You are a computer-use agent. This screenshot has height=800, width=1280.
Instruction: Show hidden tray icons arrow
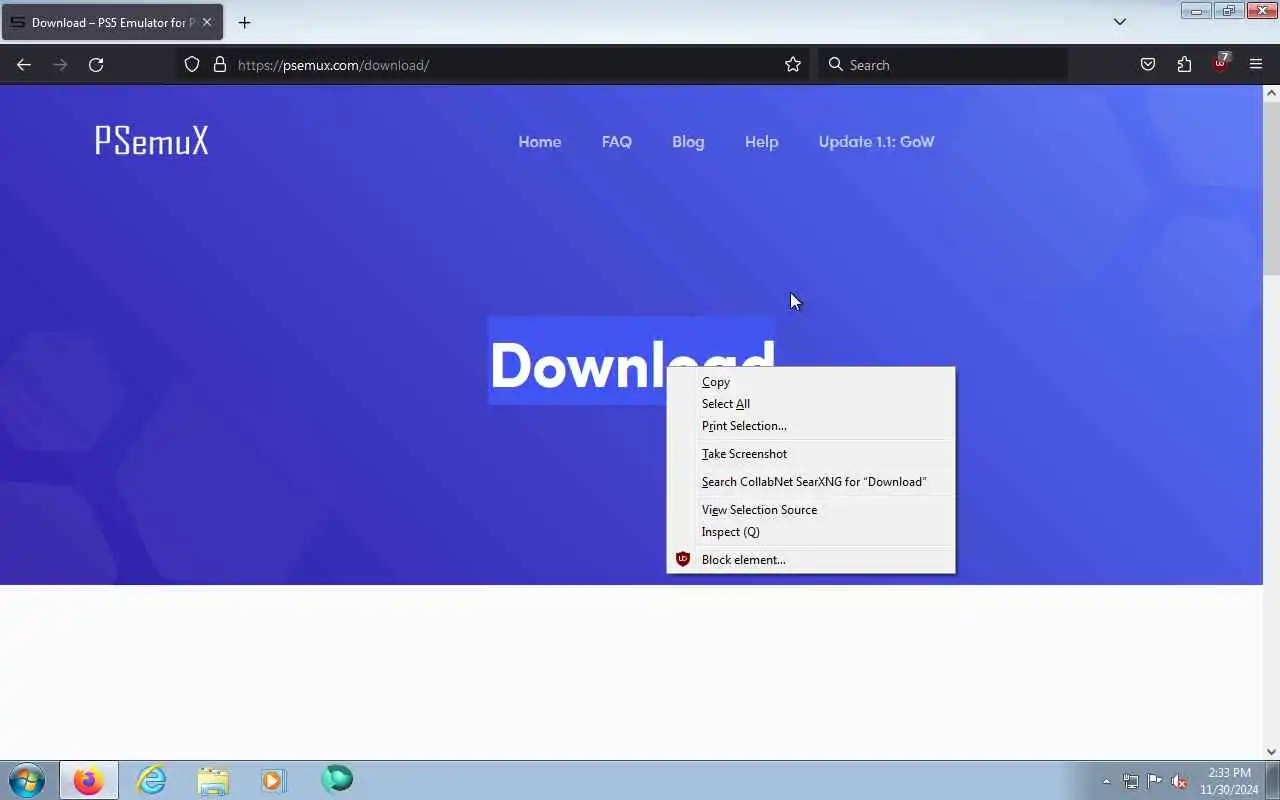coord(1106,782)
